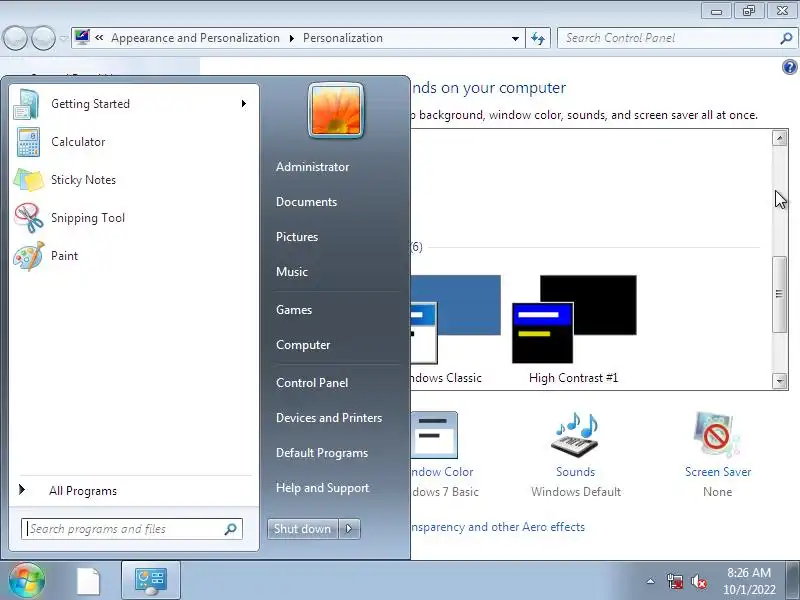Click the Search Control Panel magnifier icon
The image size is (800, 600).
coord(786,38)
